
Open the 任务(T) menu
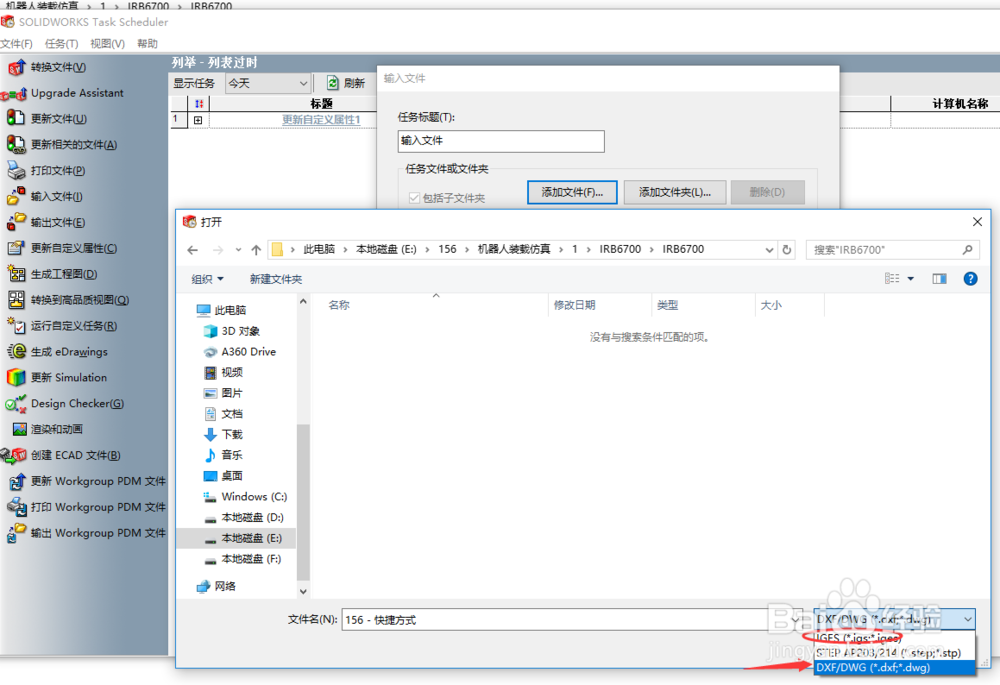pos(61,43)
